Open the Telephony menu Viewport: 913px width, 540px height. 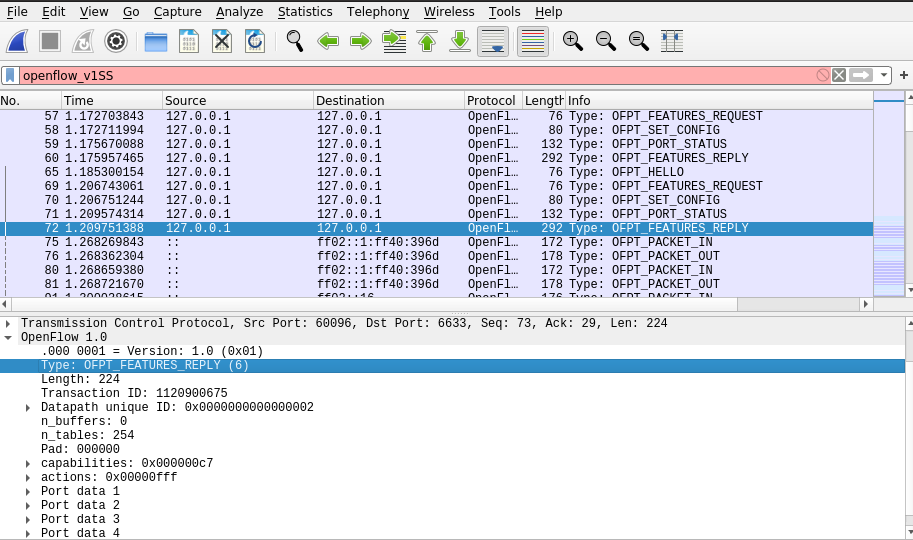(378, 12)
